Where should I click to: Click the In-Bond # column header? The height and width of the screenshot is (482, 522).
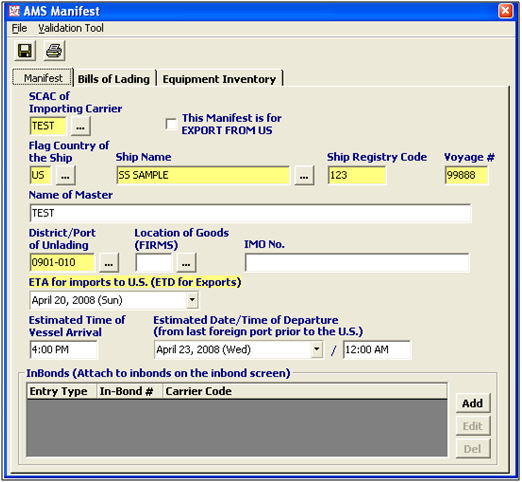pyautogui.click(x=129, y=391)
